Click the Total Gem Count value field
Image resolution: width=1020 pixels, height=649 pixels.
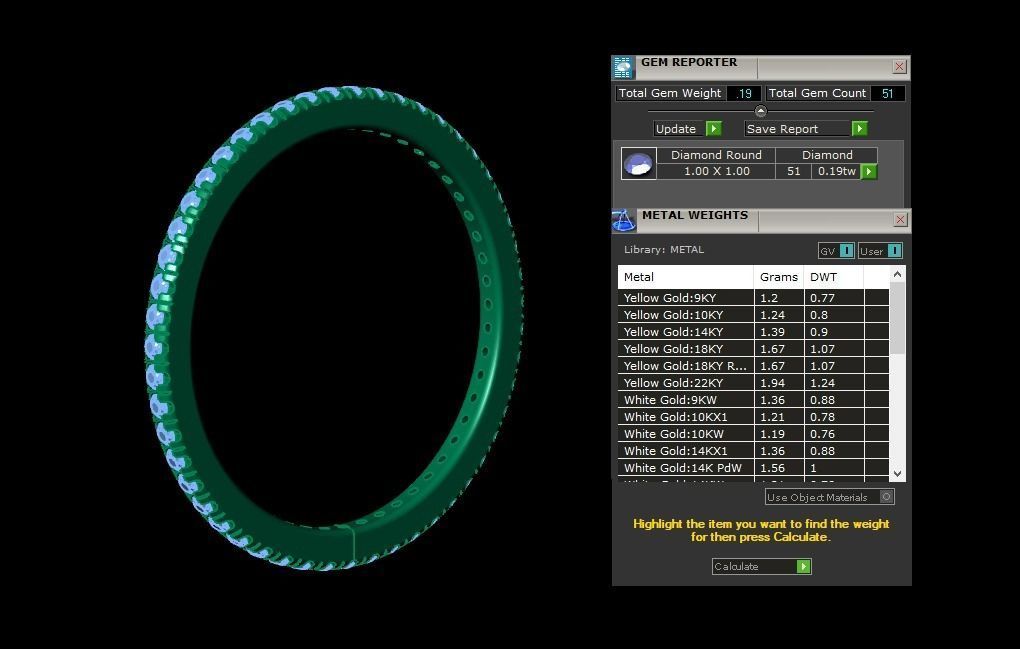coord(887,94)
